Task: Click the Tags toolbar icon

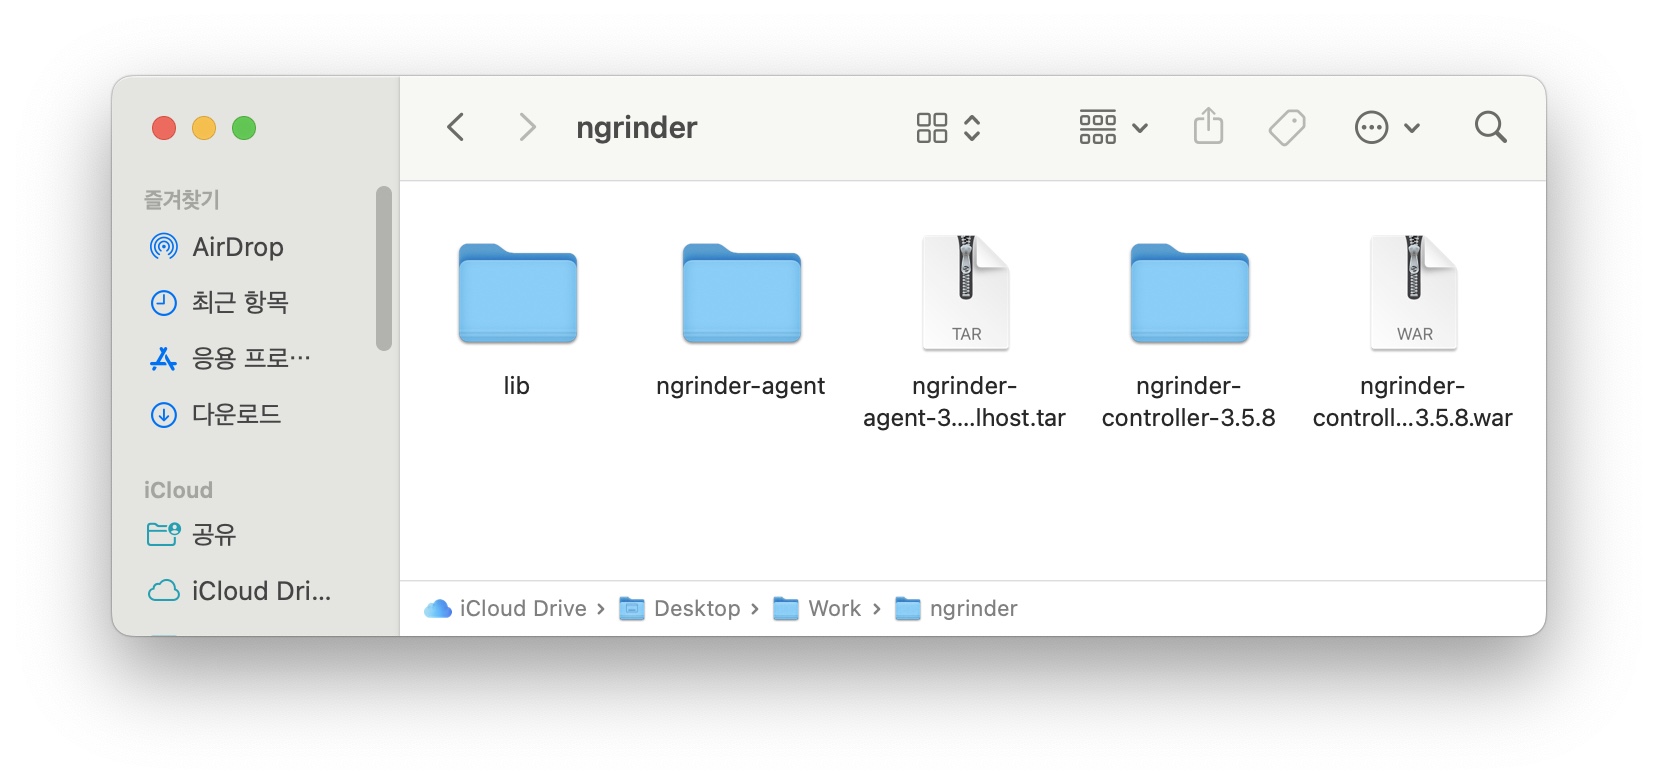Action: pos(1287,127)
